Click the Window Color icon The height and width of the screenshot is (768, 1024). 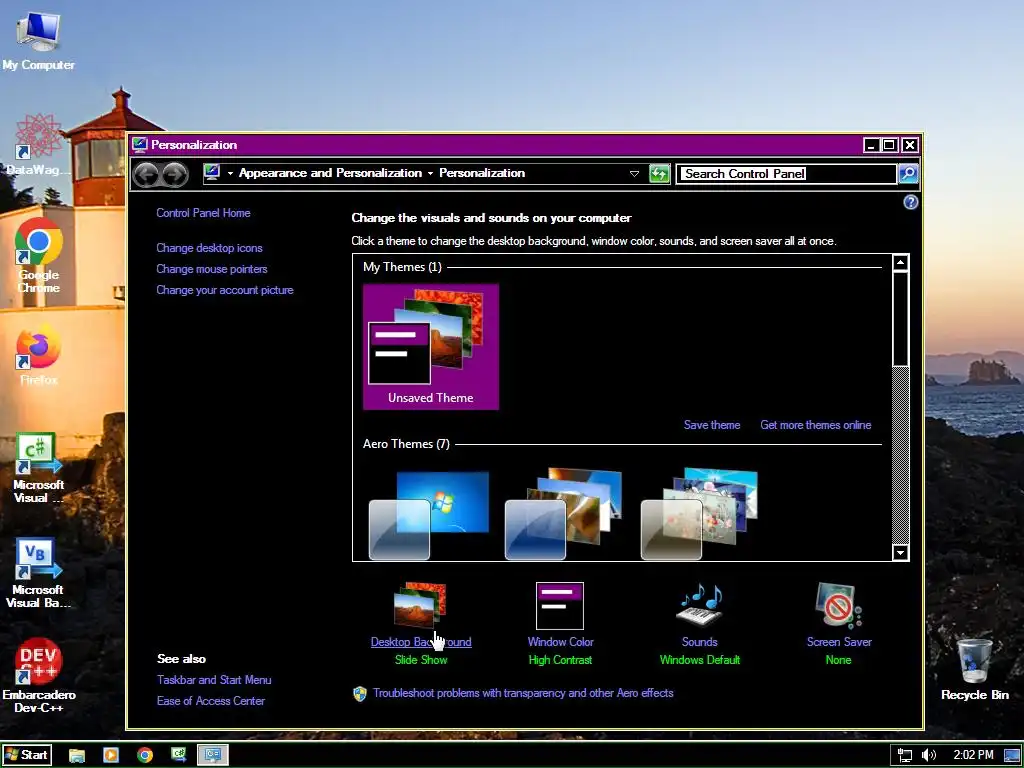click(x=560, y=605)
